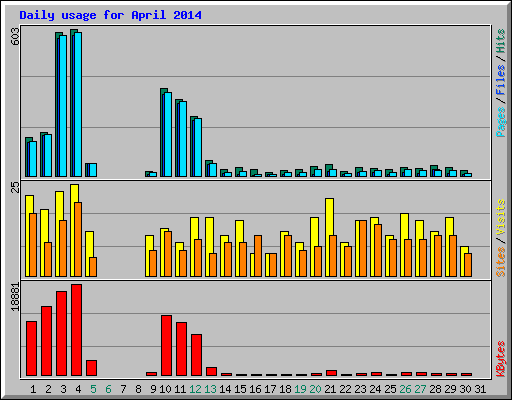Click the green 'Hits' legend label
512x400 pixels.
click(x=501, y=41)
